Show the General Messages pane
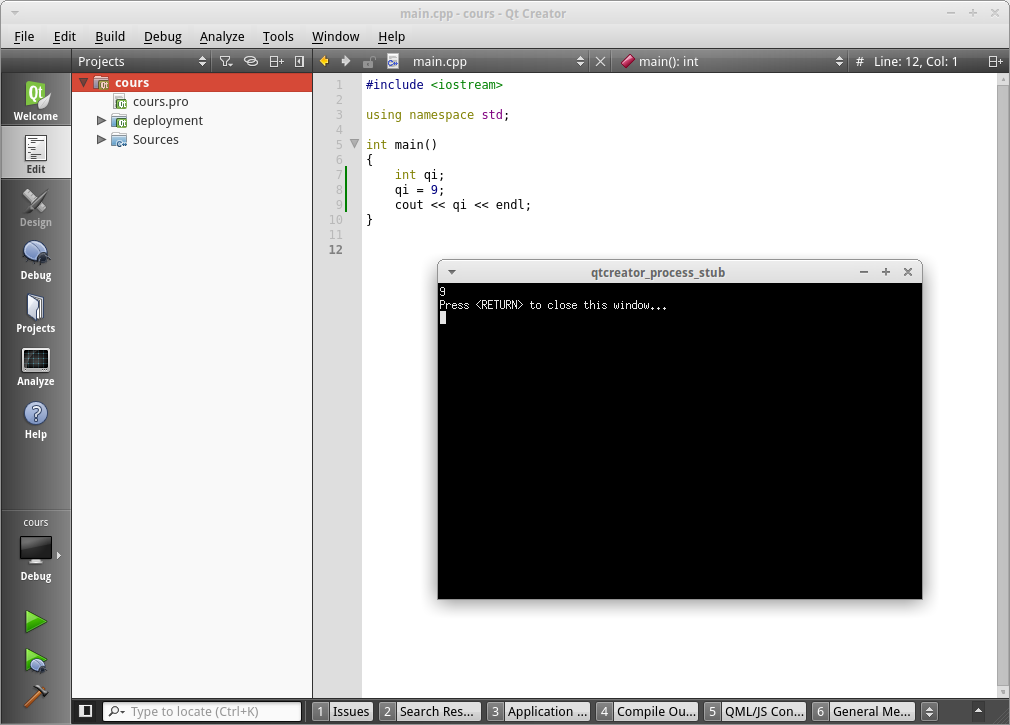This screenshot has height=725, width=1010. click(863, 711)
